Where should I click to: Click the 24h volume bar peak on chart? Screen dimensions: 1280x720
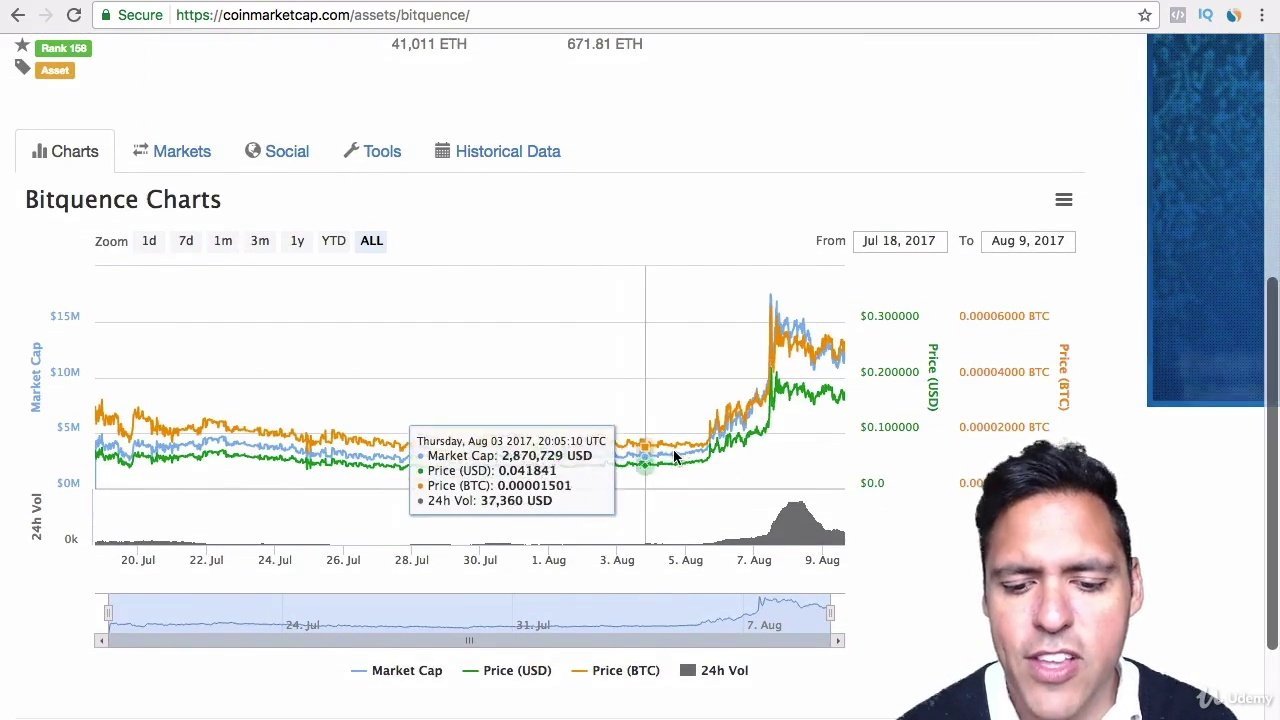[x=796, y=504]
